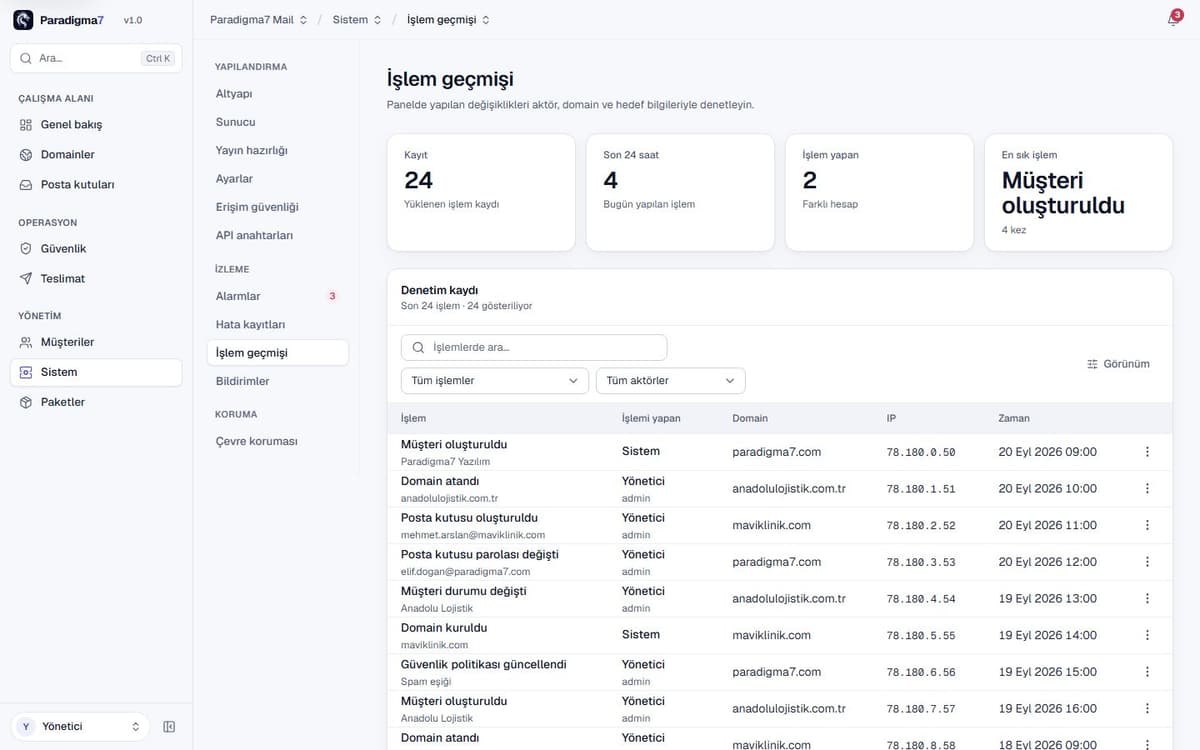Click the İşlem column header

tap(413, 418)
